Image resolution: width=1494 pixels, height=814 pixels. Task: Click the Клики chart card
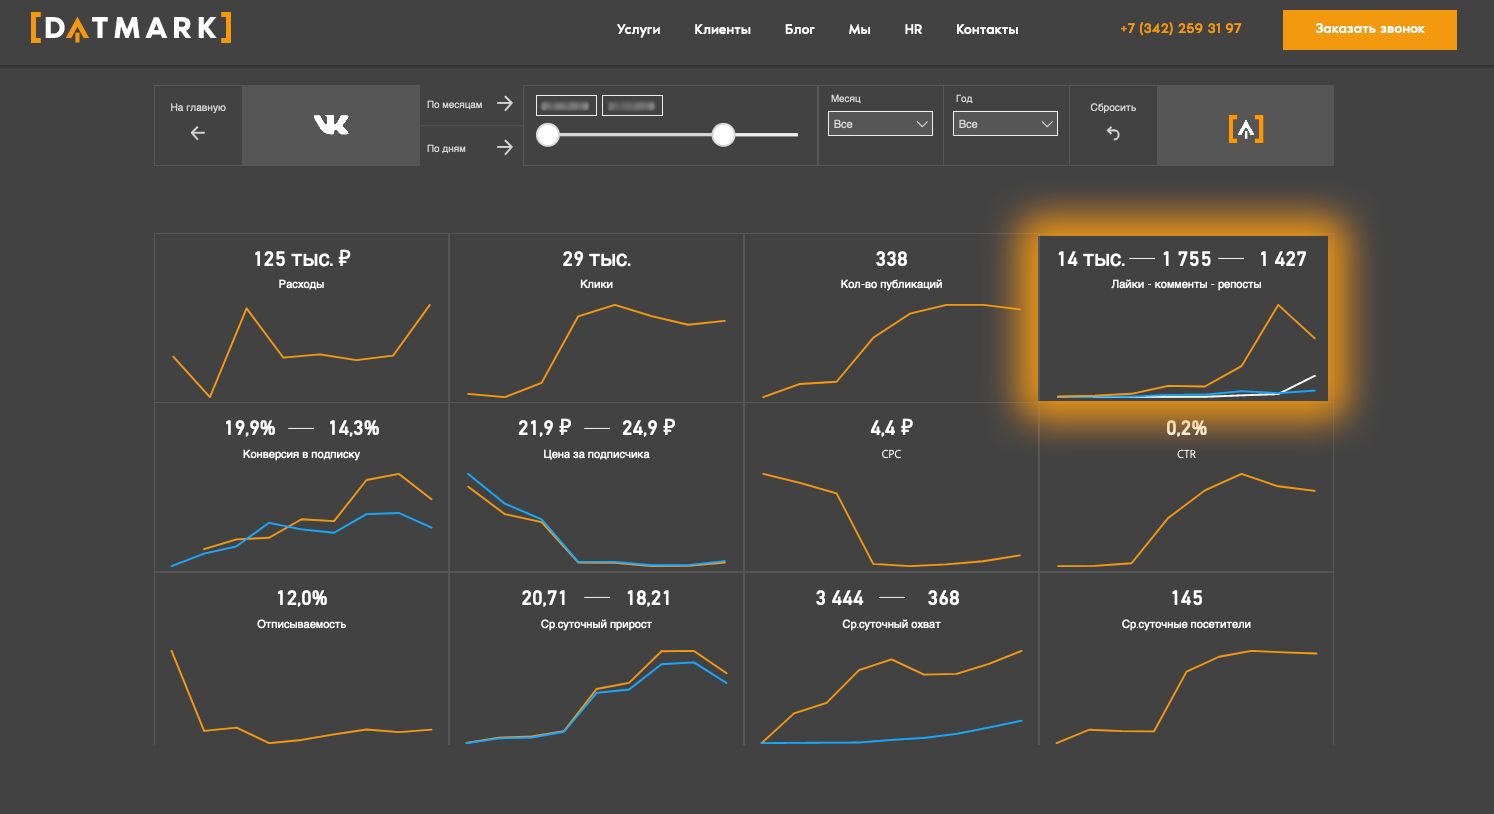pos(596,318)
